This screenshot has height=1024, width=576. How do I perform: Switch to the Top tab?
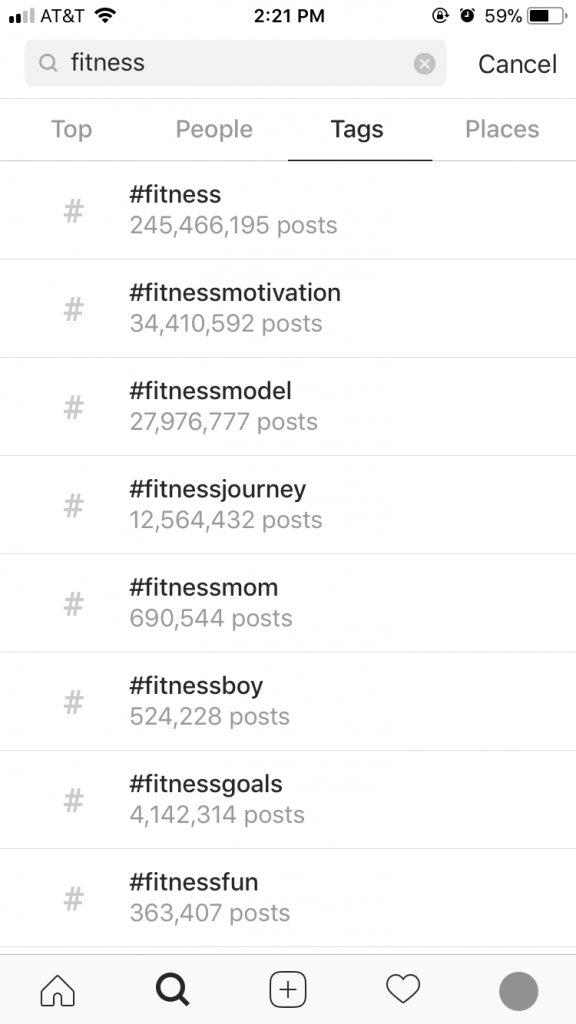click(x=71, y=129)
